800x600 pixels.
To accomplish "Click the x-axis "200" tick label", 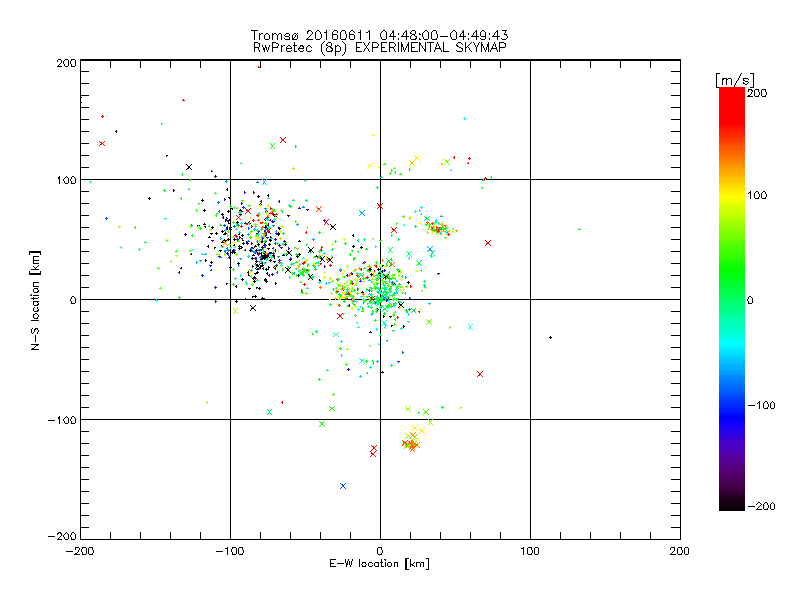I will pyautogui.click(x=680, y=551).
